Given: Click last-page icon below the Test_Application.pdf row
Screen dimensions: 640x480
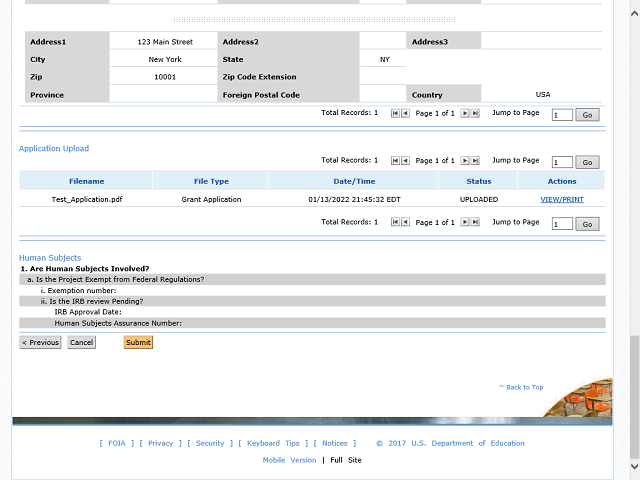Looking at the screenshot, I should pos(475,223).
